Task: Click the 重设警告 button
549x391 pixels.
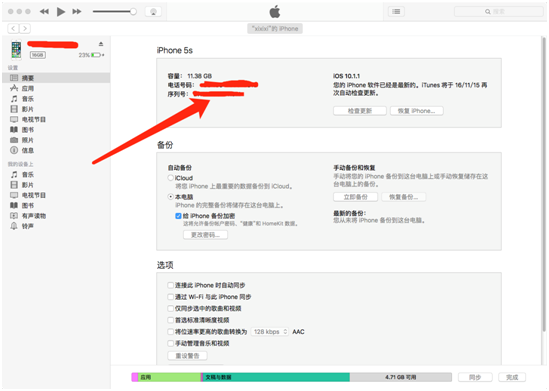Action: pos(187,356)
